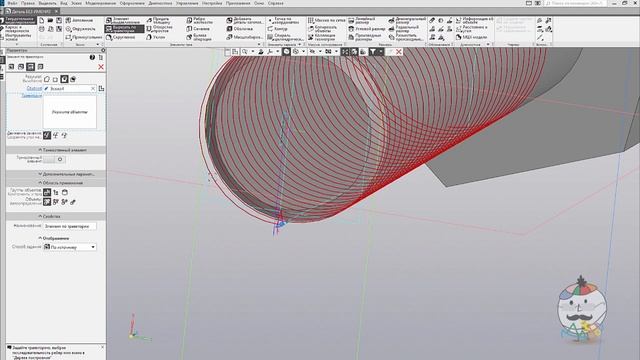640x360 pixels.
Task: Select the Отверстие простое tool
Action: coord(160,29)
